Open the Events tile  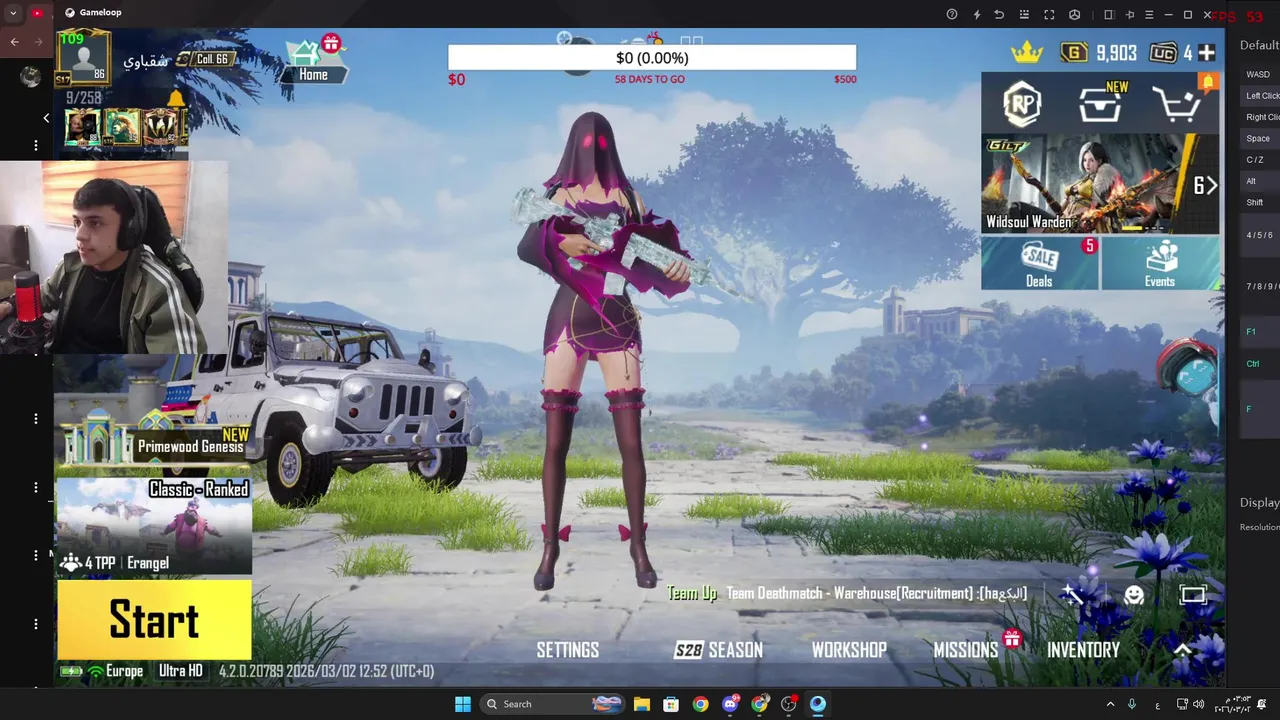[x=1160, y=263]
